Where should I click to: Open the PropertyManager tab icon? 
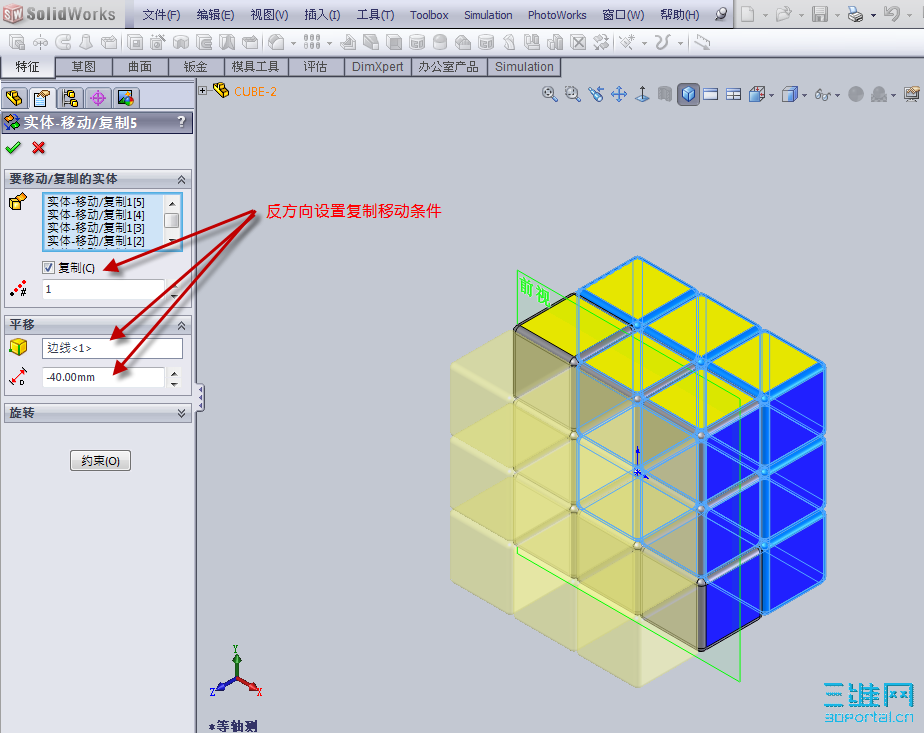[x=42, y=98]
